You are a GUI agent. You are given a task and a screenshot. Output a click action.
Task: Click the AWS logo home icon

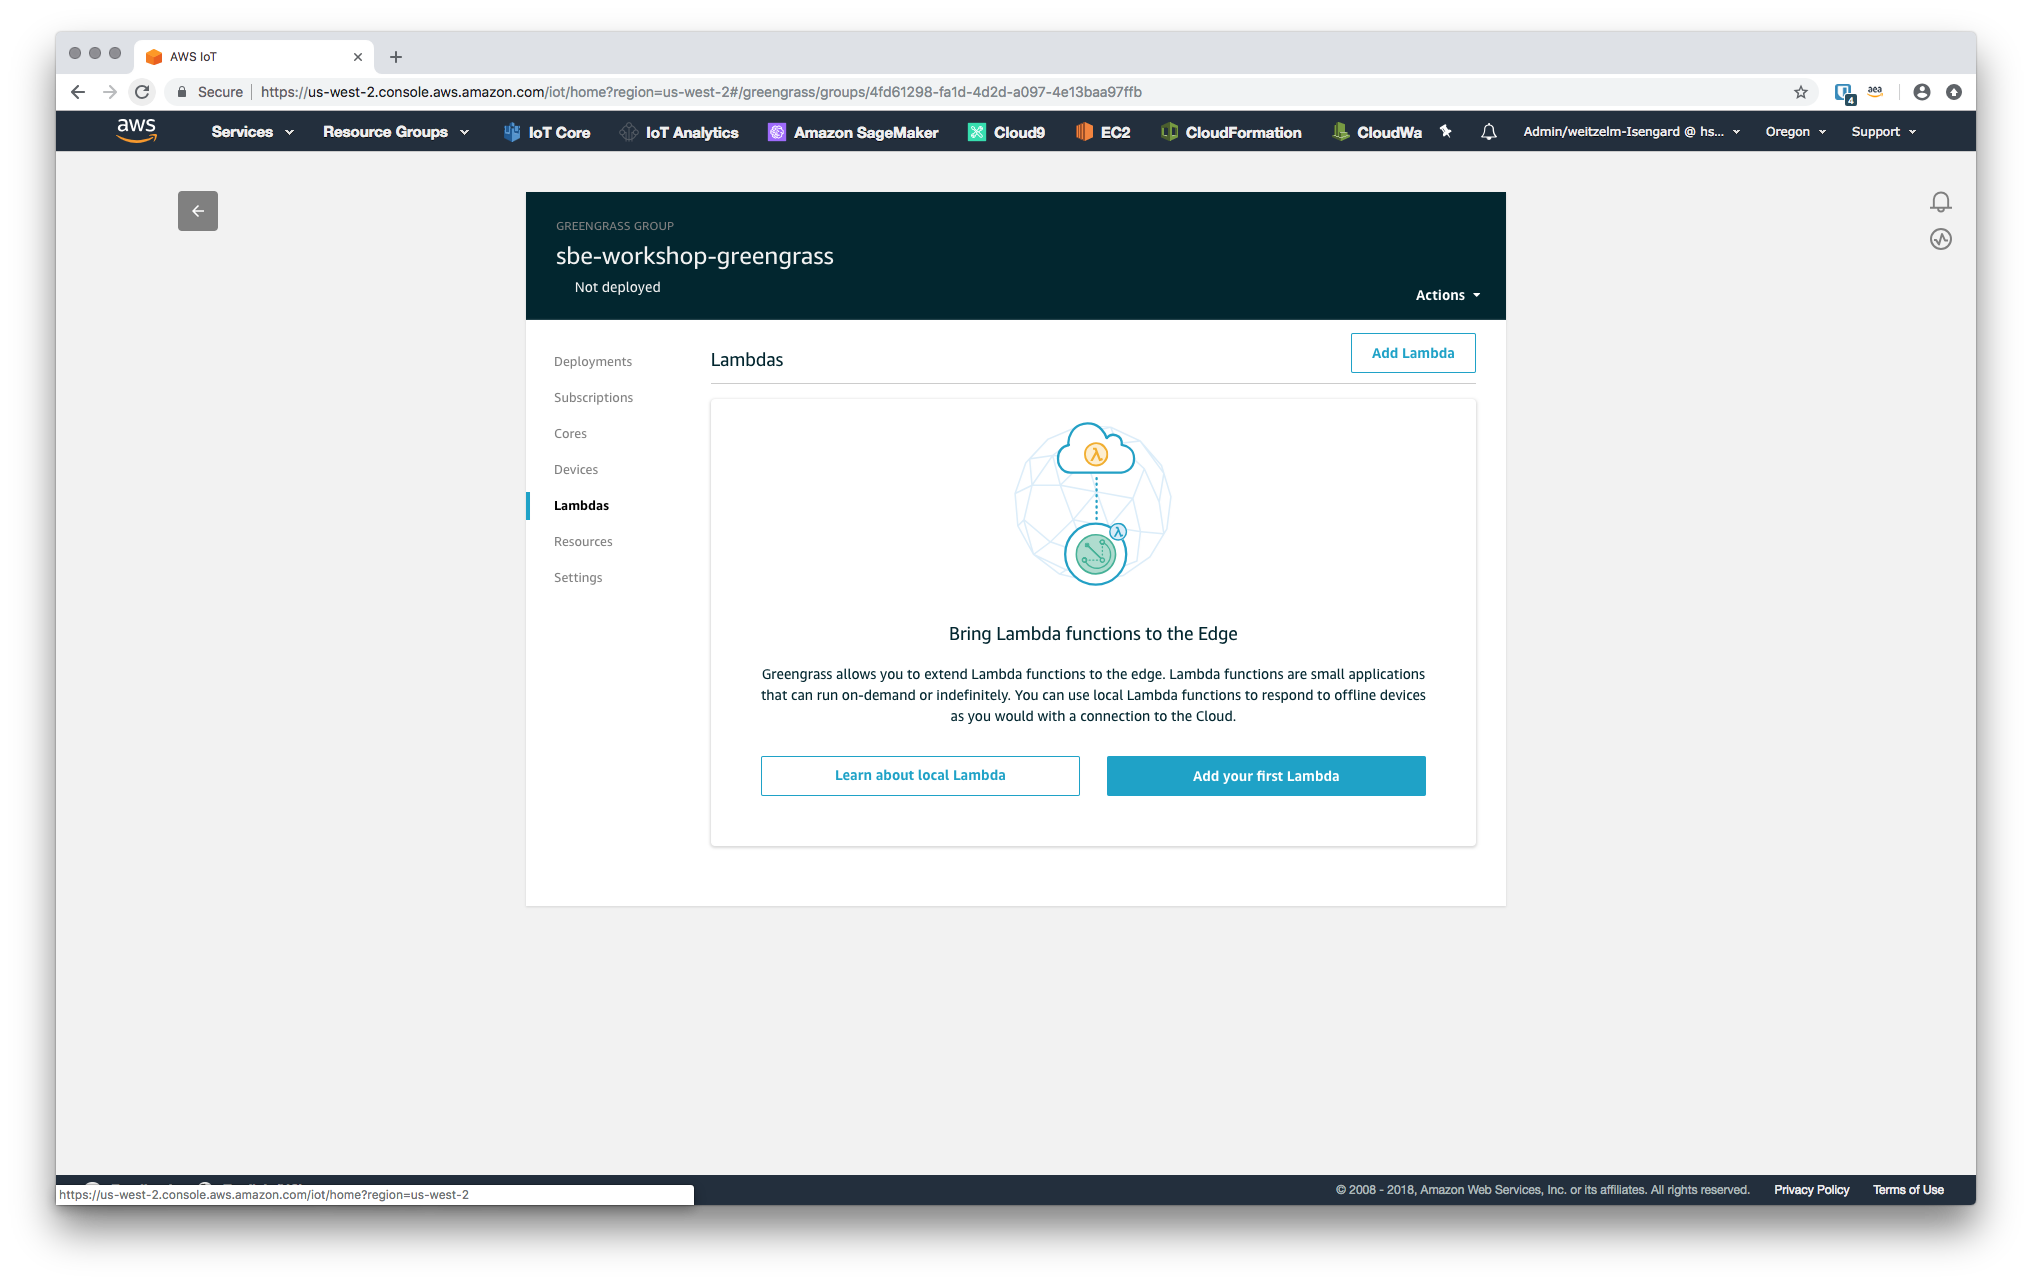(x=137, y=131)
